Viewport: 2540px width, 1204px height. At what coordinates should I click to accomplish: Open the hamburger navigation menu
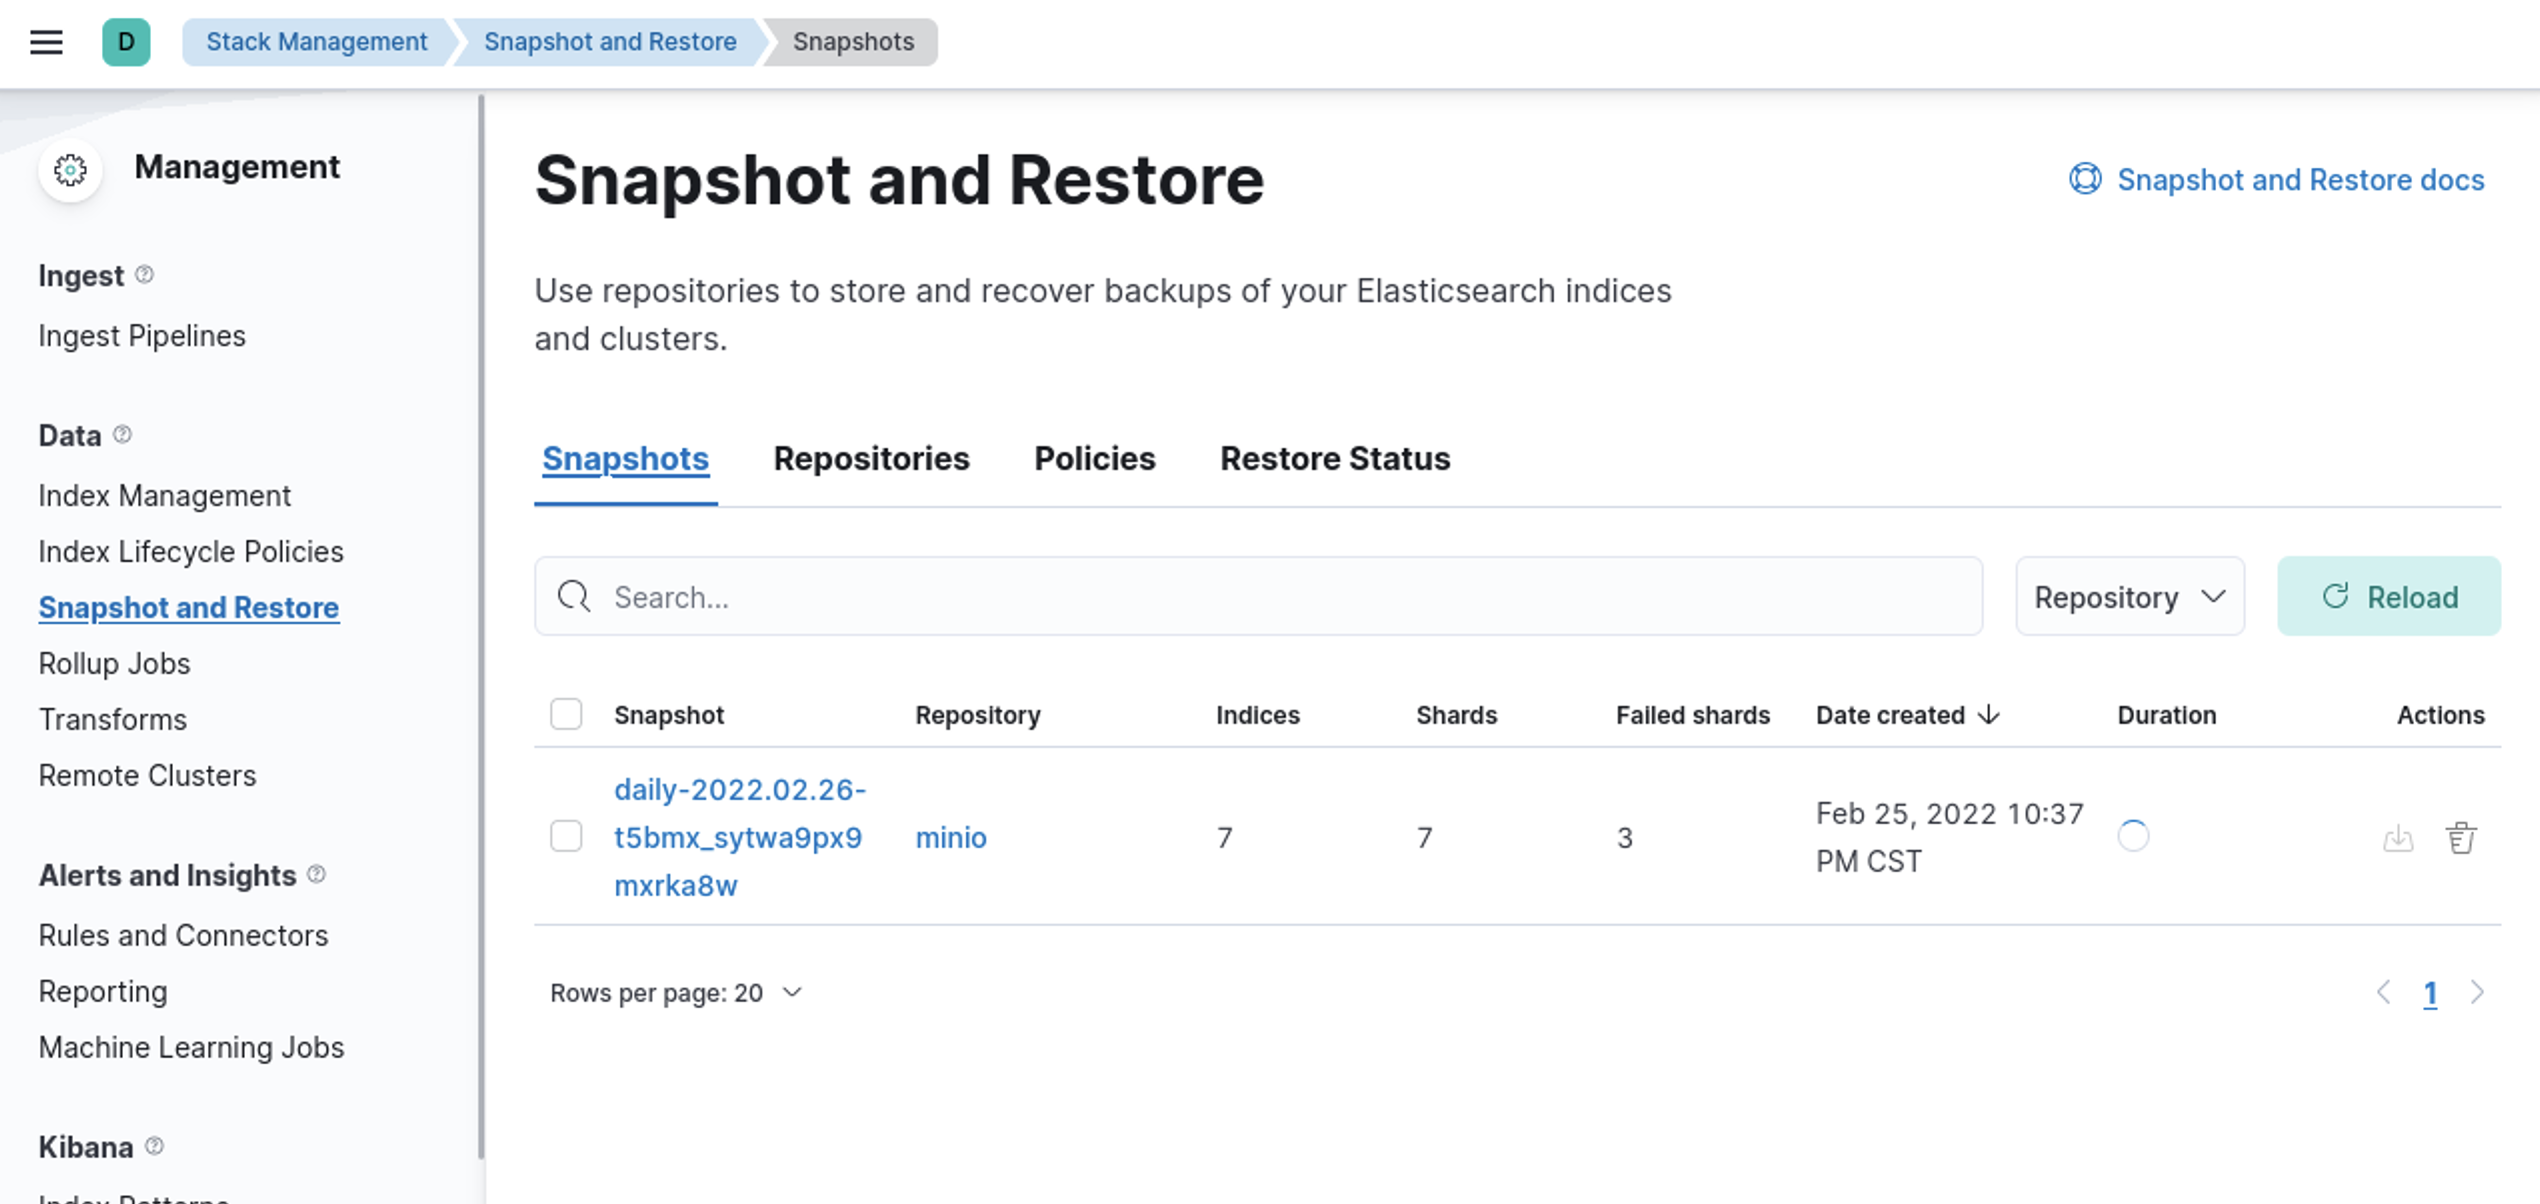coord(46,42)
